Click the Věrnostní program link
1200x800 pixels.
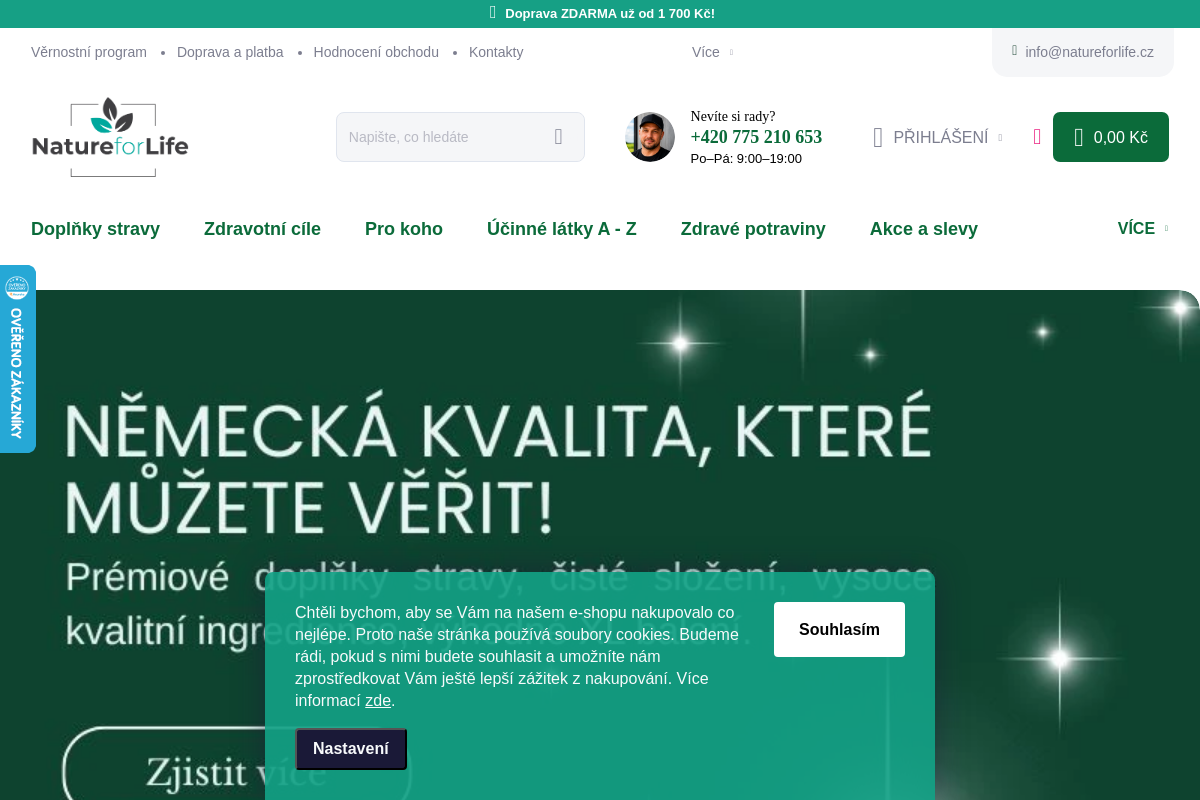pos(89,52)
